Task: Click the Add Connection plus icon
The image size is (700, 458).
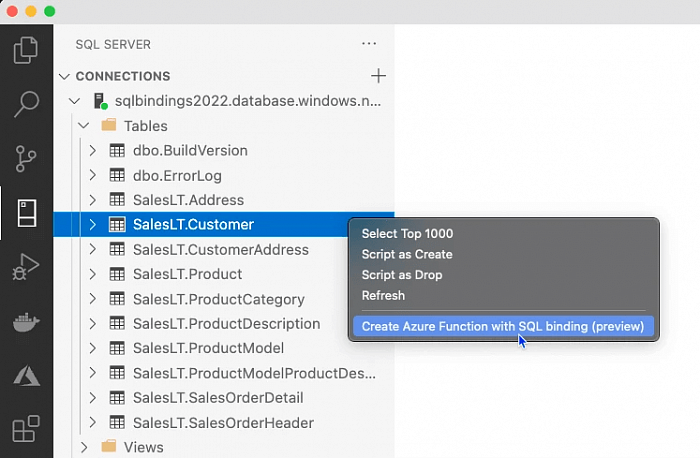Action: click(378, 76)
